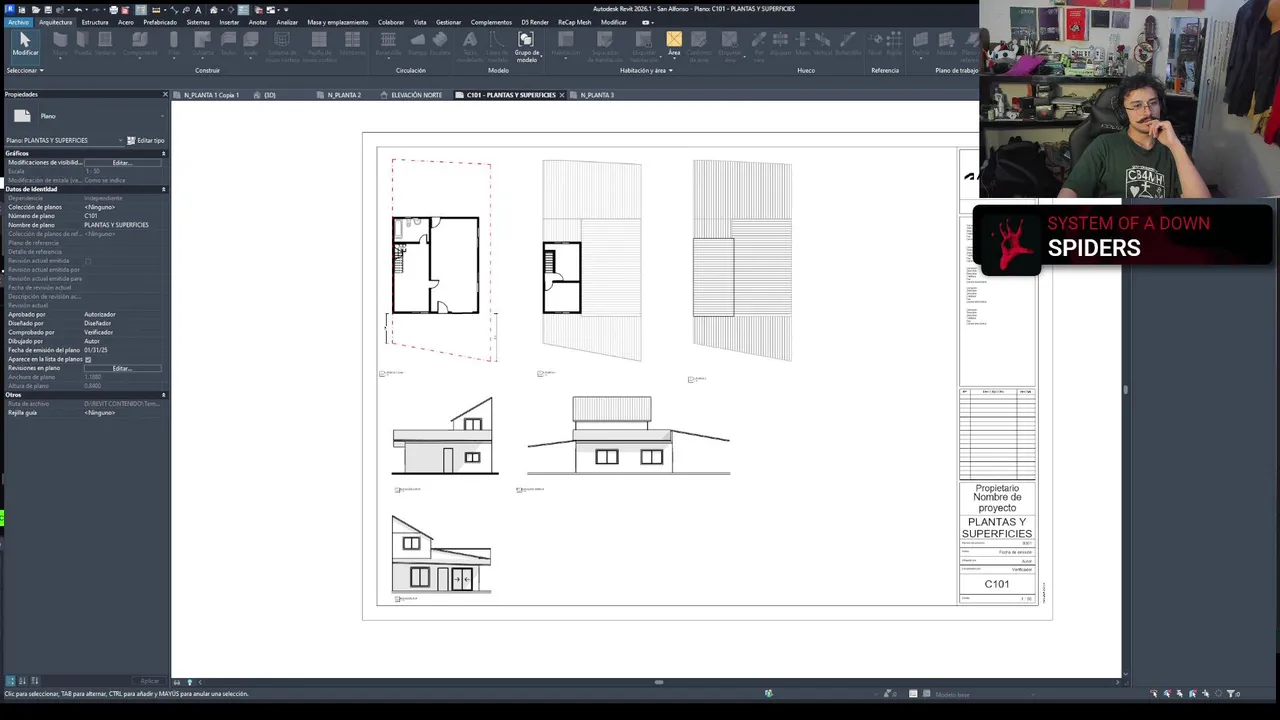Open the N_PLANTA 1 Copia 1 view tab
The height and width of the screenshot is (720, 1280).
pyautogui.click(x=211, y=95)
